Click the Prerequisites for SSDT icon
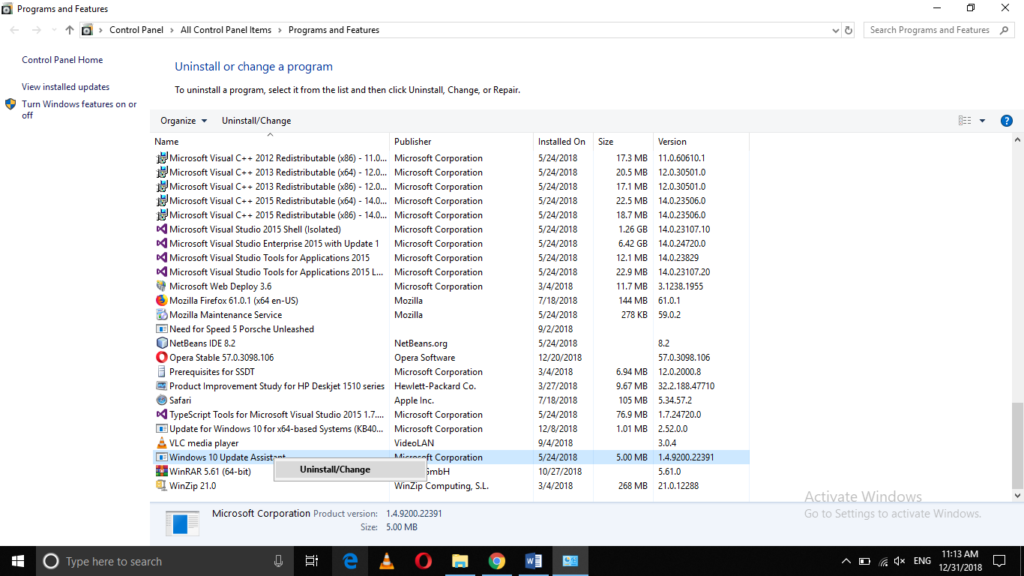The width and height of the screenshot is (1024, 576). coord(161,372)
